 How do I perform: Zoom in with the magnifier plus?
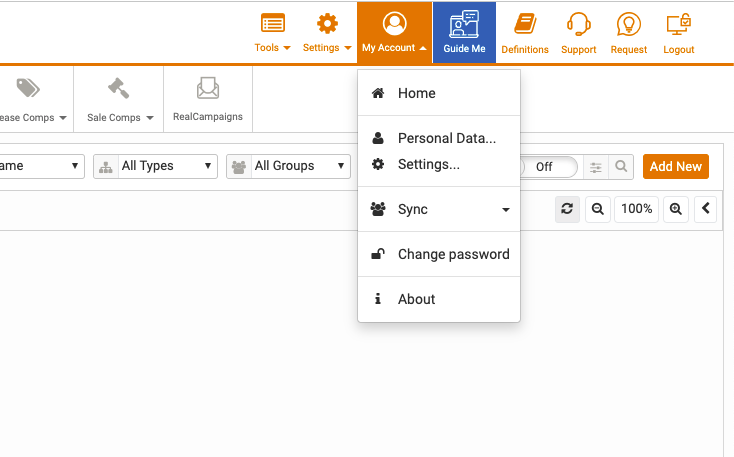click(x=675, y=209)
